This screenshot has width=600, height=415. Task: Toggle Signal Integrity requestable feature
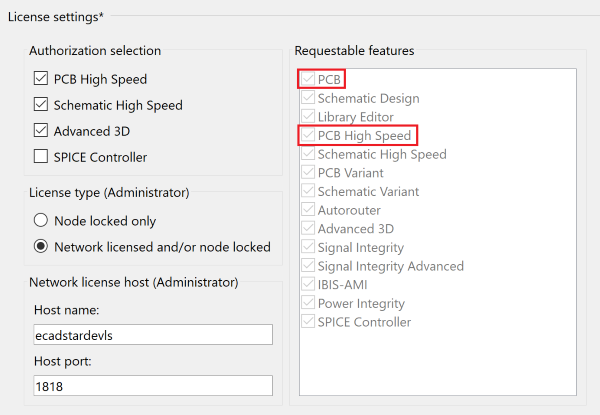(x=307, y=247)
